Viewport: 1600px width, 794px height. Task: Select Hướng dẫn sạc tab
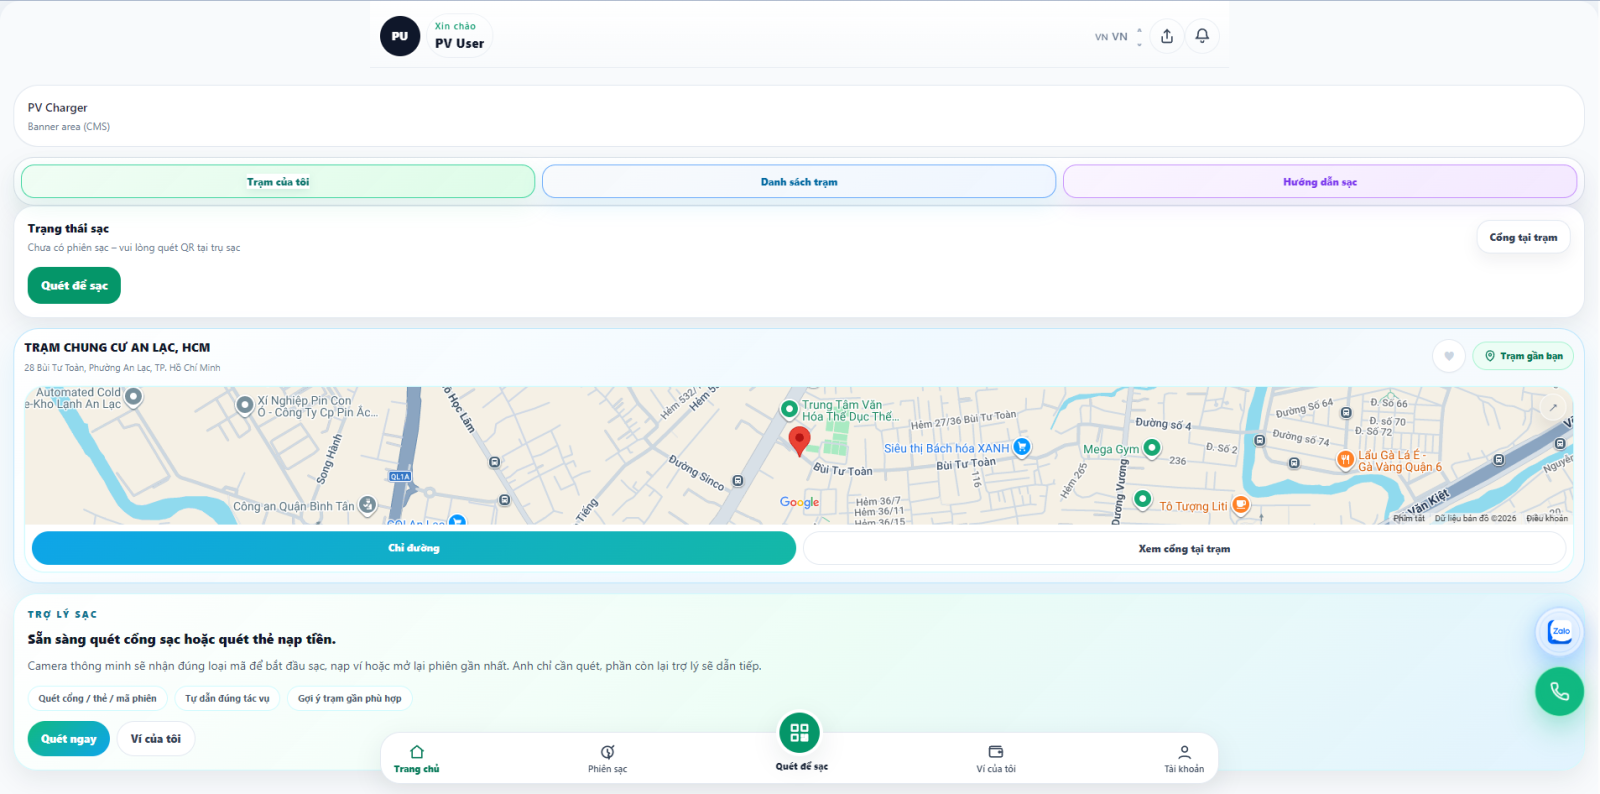(x=1320, y=182)
